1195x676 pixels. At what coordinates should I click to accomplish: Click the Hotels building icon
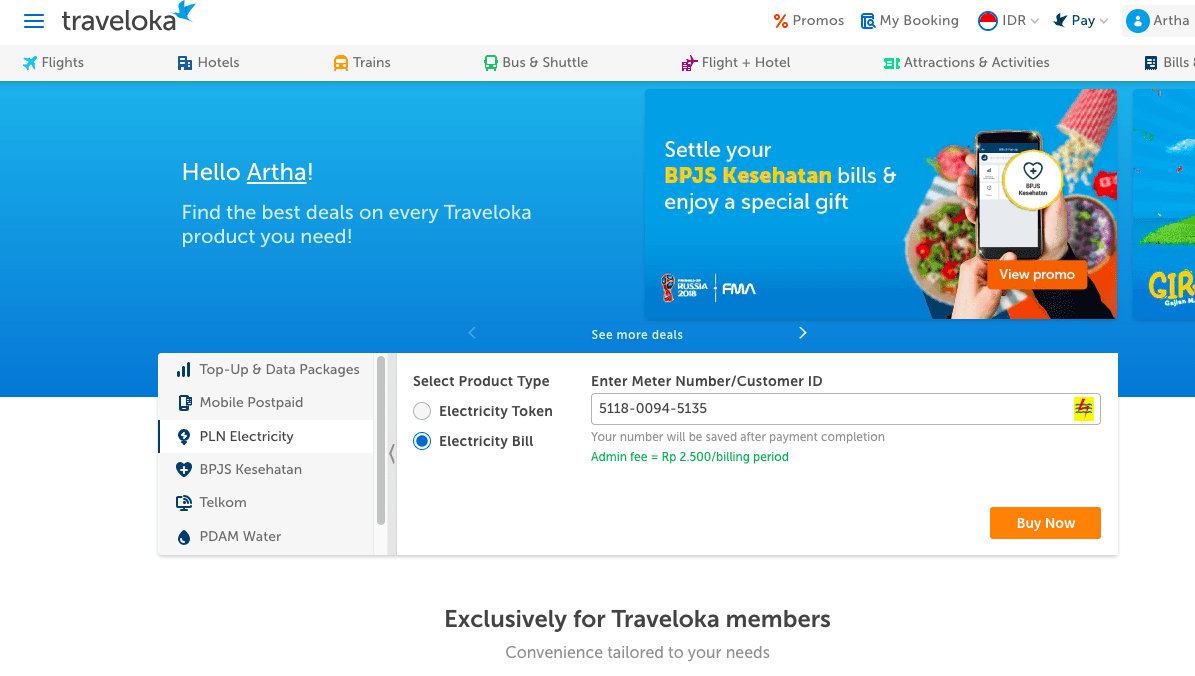pyautogui.click(x=184, y=63)
